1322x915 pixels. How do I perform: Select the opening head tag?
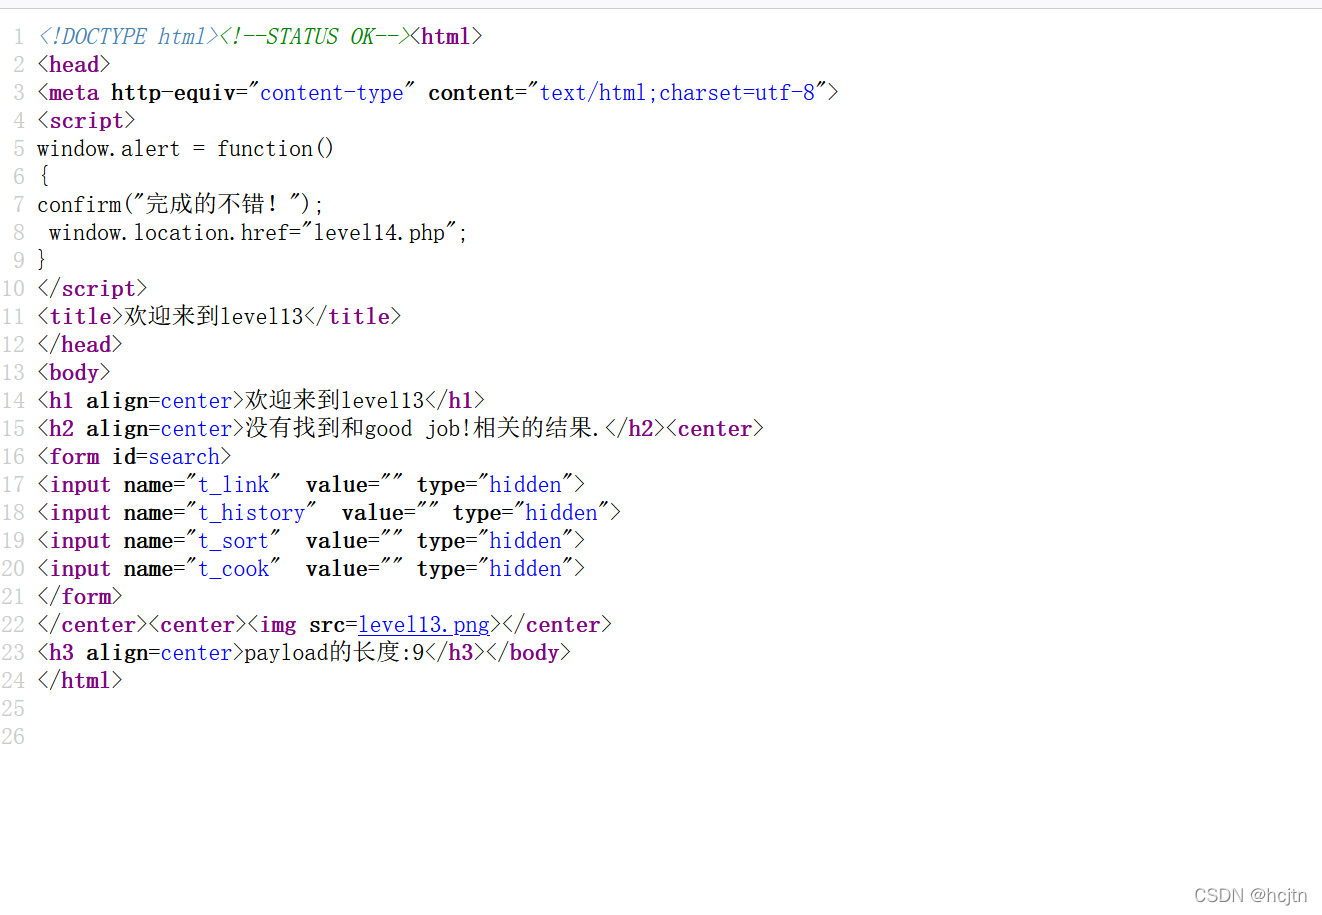coord(74,65)
